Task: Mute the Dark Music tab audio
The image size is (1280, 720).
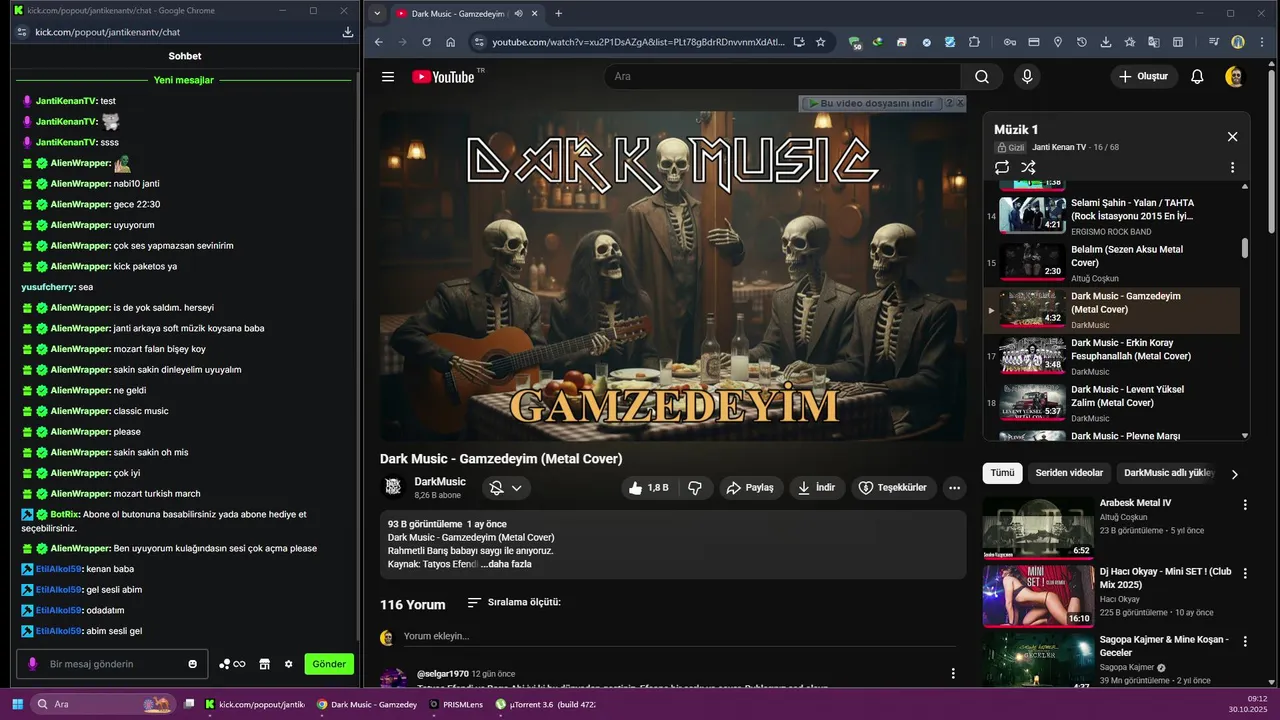Action: pyautogui.click(x=519, y=14)
